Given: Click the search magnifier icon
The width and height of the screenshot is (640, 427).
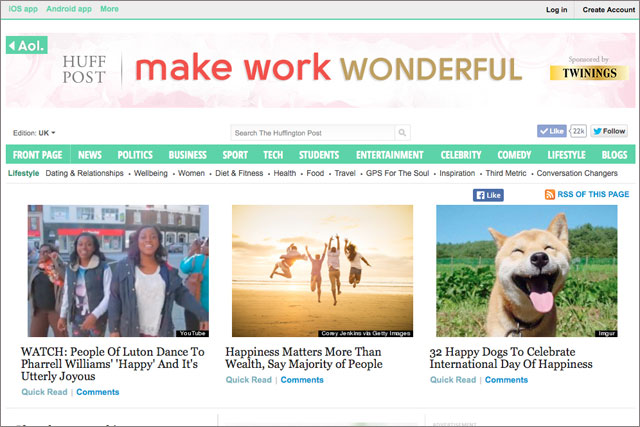Looking at the screenshot, I should (402, 133).
